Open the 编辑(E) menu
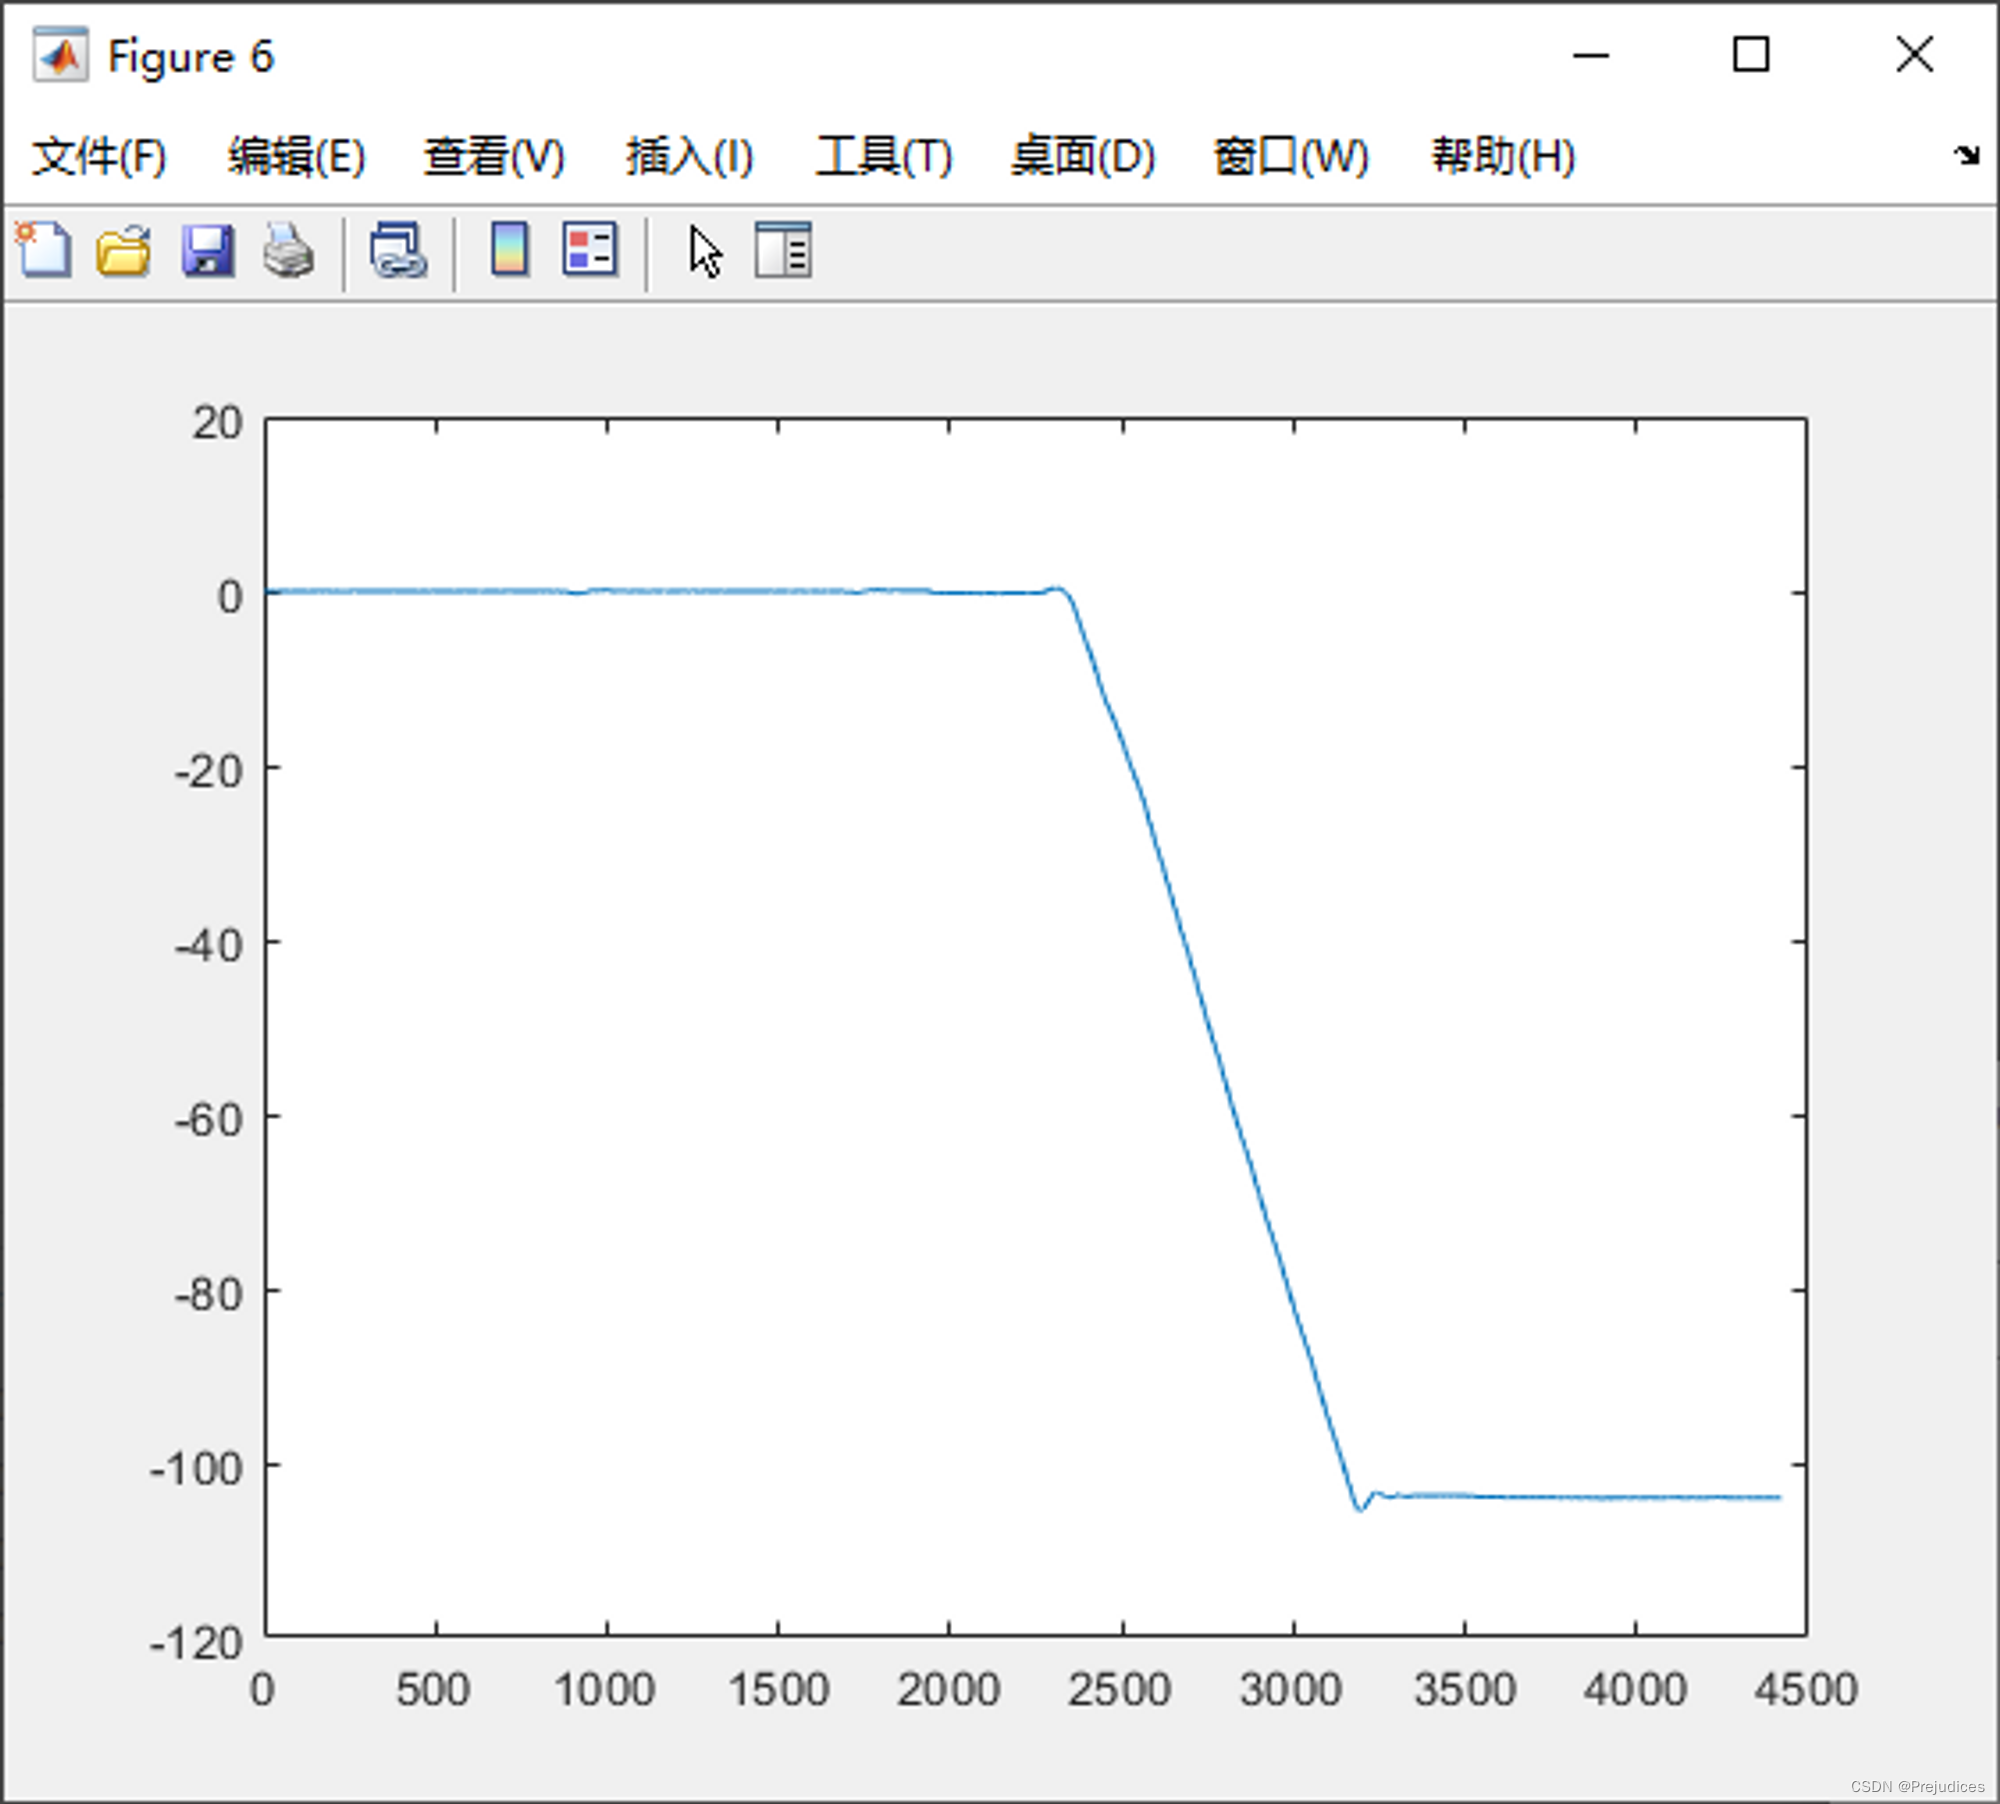The height and width of the screenshot is (1804, 2000). pyautogui.click(x=296, y=156)
